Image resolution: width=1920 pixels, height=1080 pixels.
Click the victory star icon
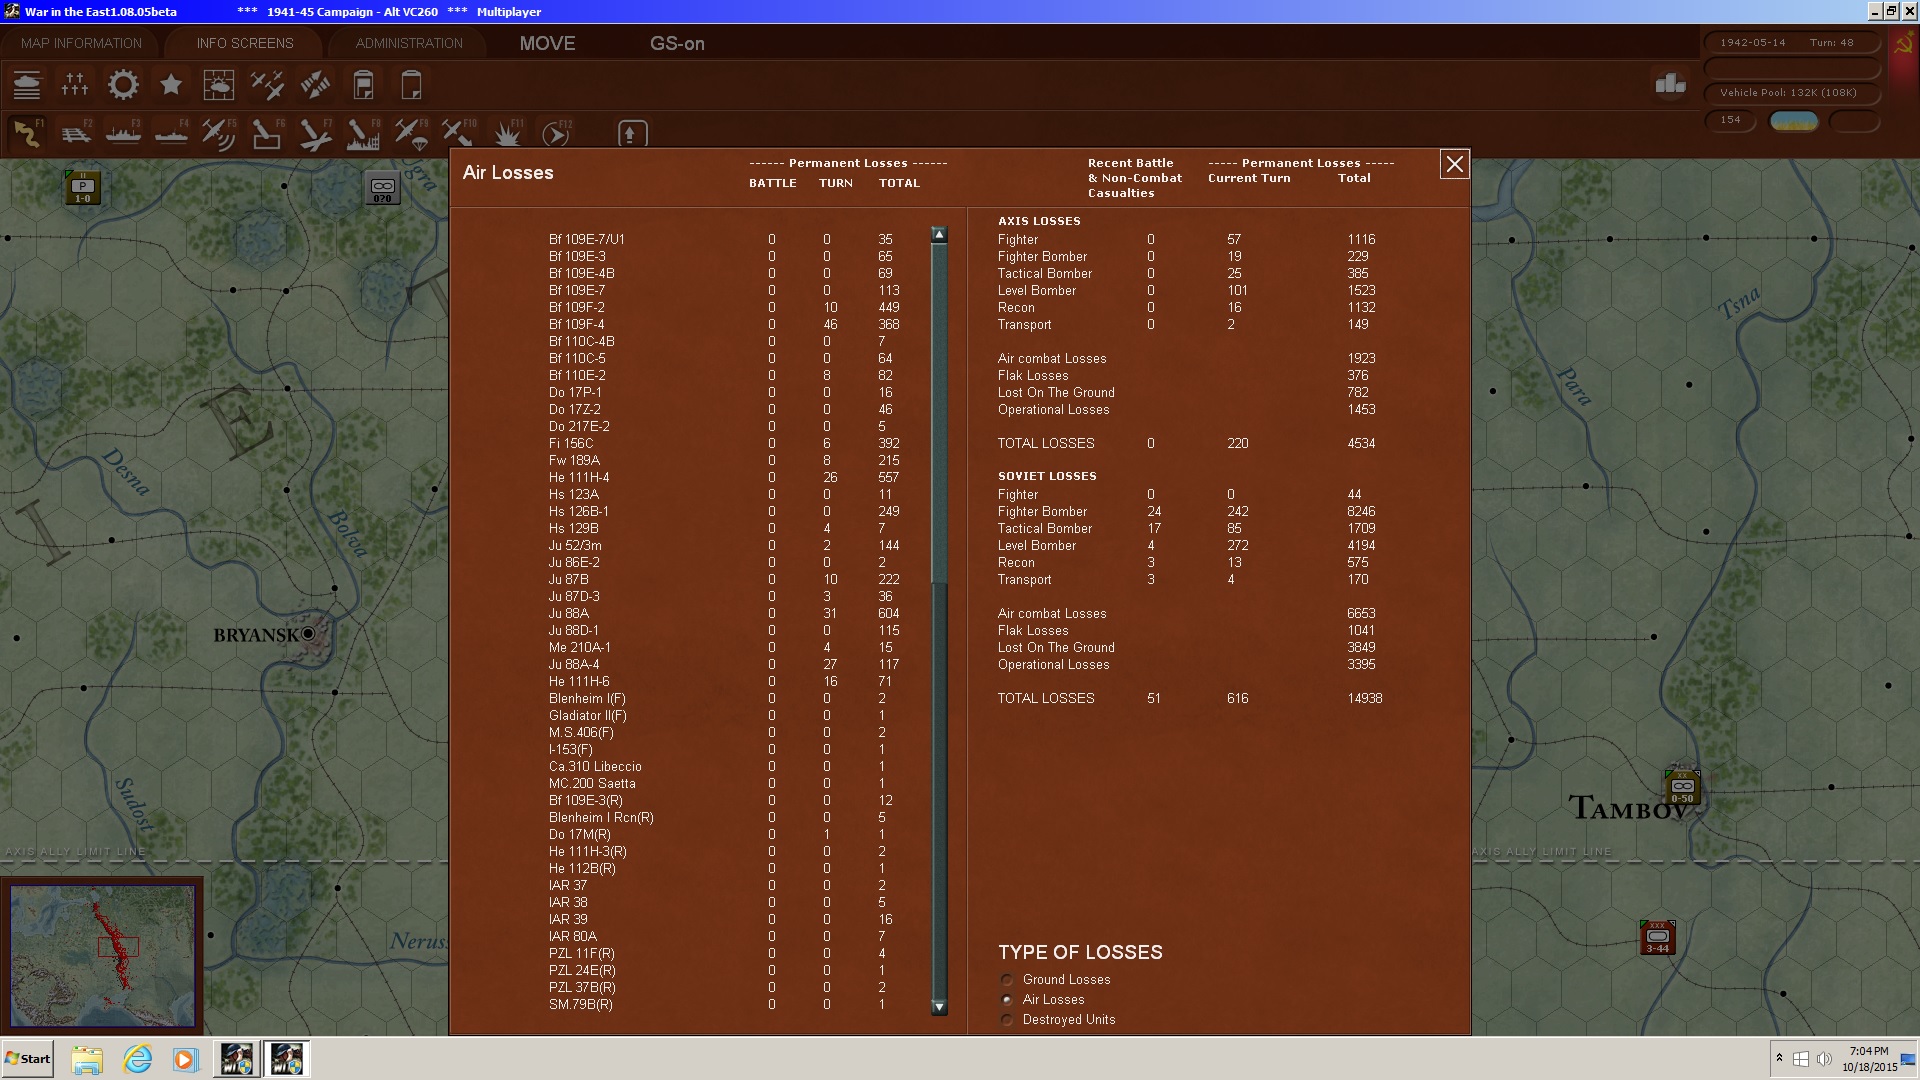[171, 85]
